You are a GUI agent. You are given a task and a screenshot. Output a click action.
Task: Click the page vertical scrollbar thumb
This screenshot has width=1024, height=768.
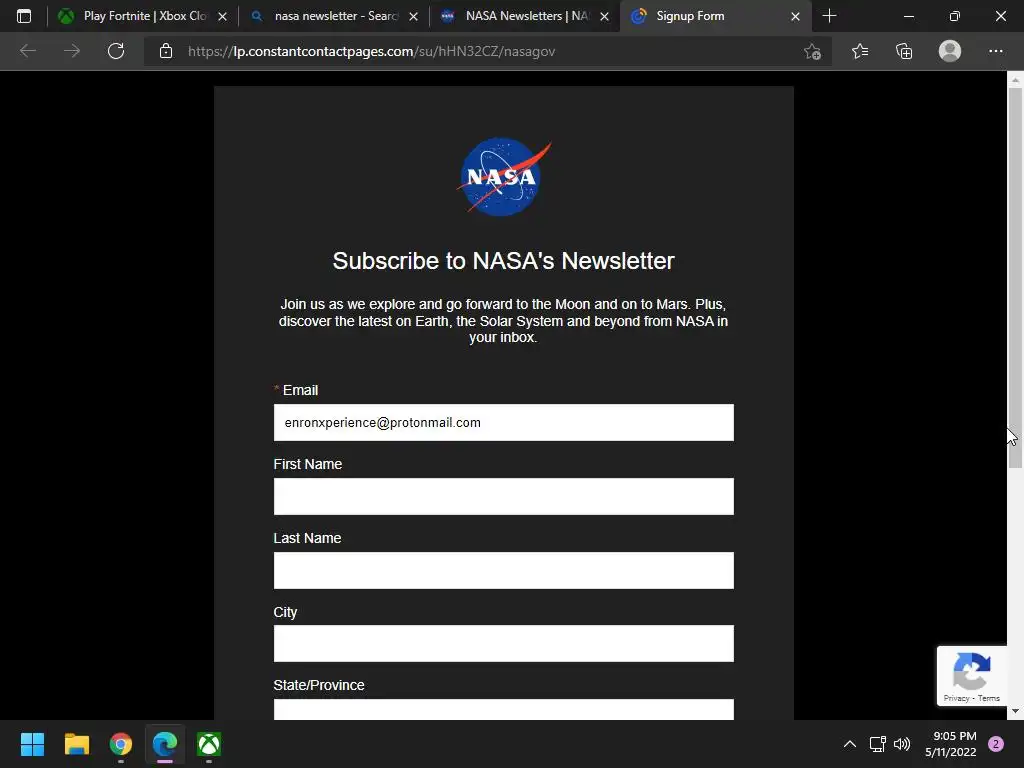click(1015, 278)
